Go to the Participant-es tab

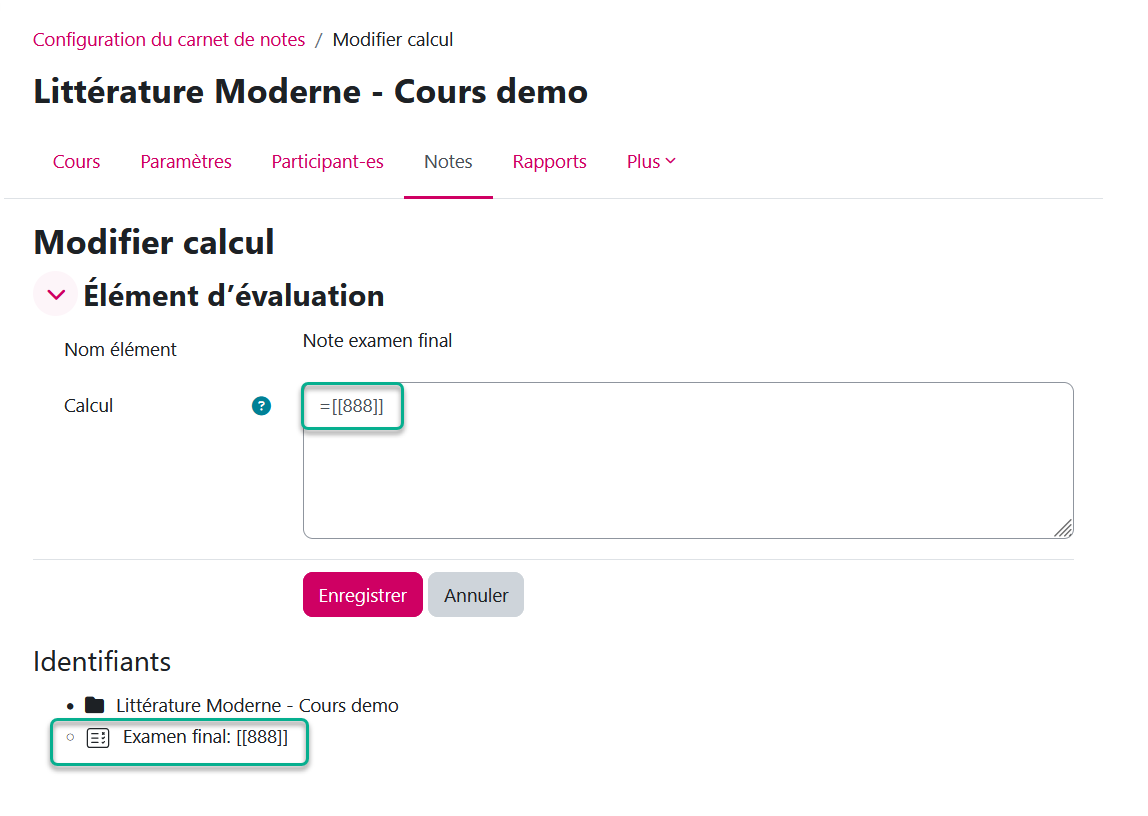point(328,162)
